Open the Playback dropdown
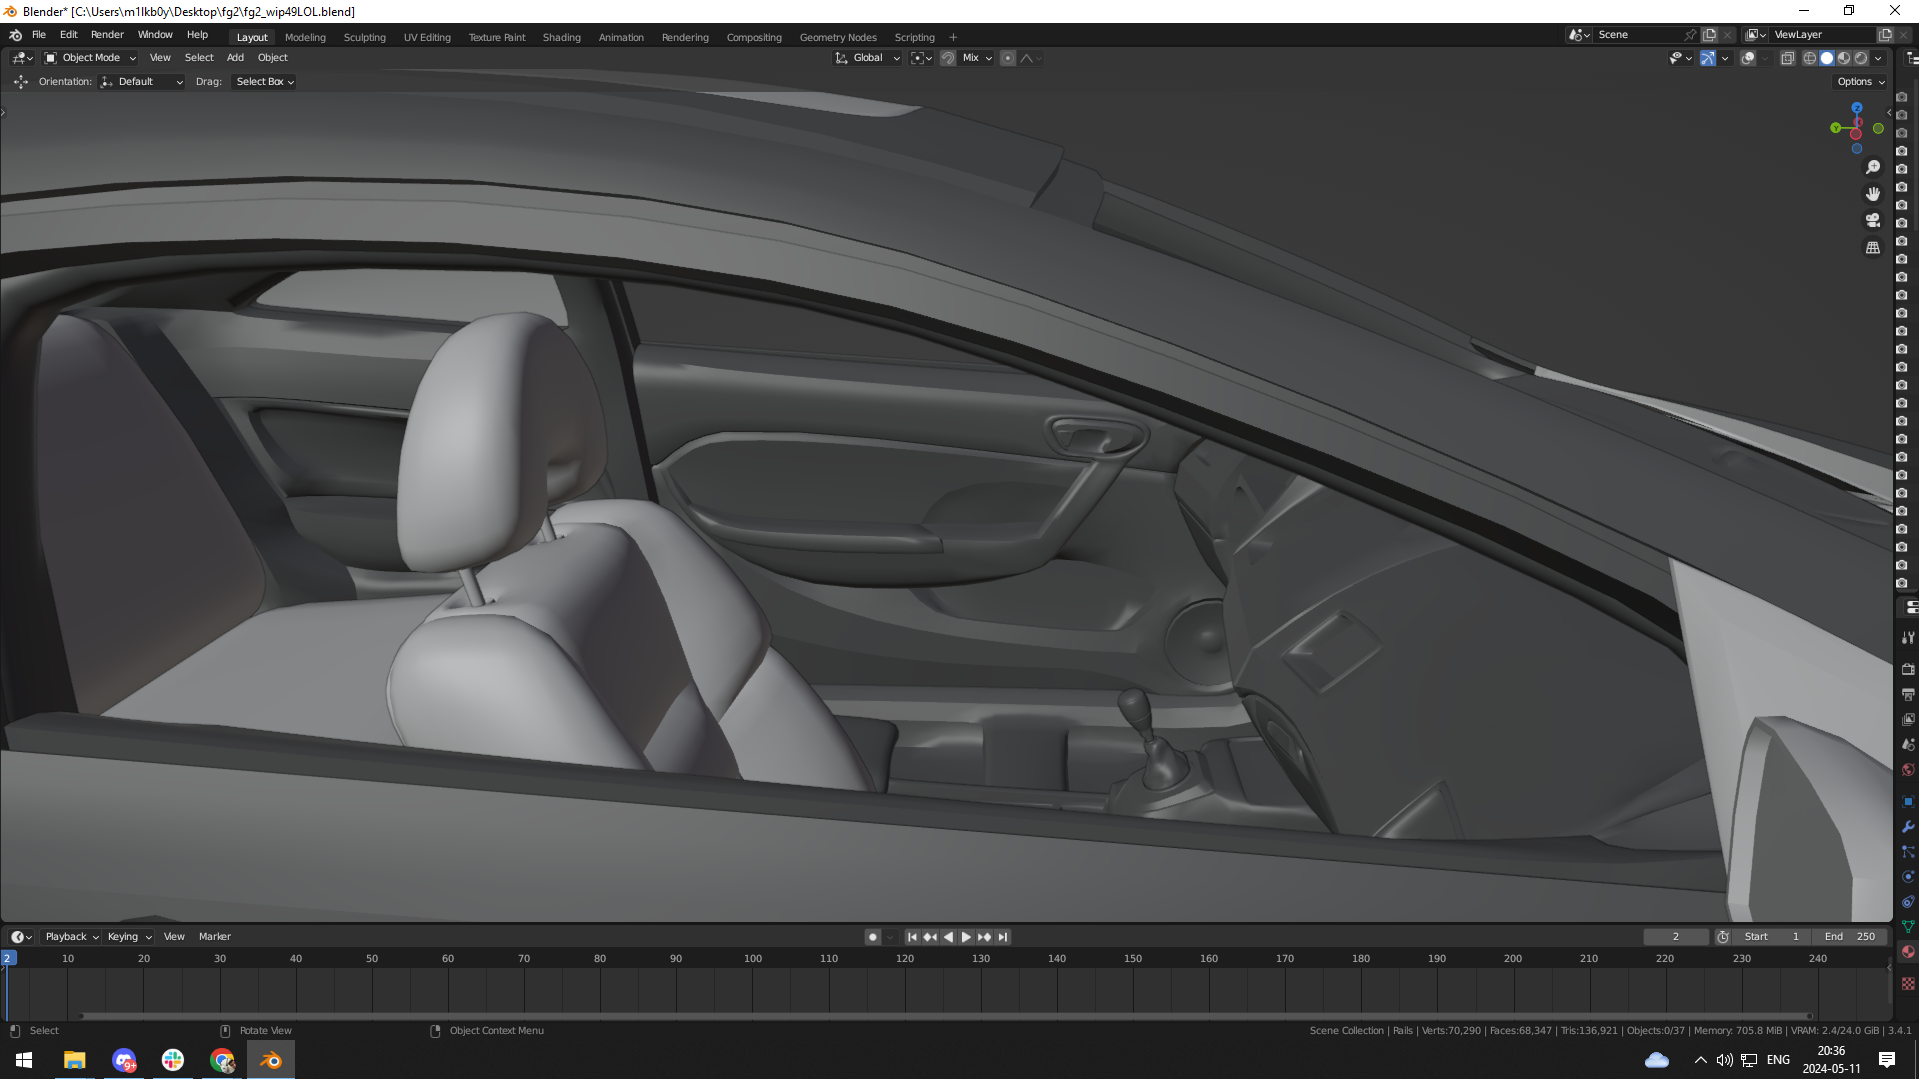The height and width of the screenshot is (1079, 1919). (72, 937)
